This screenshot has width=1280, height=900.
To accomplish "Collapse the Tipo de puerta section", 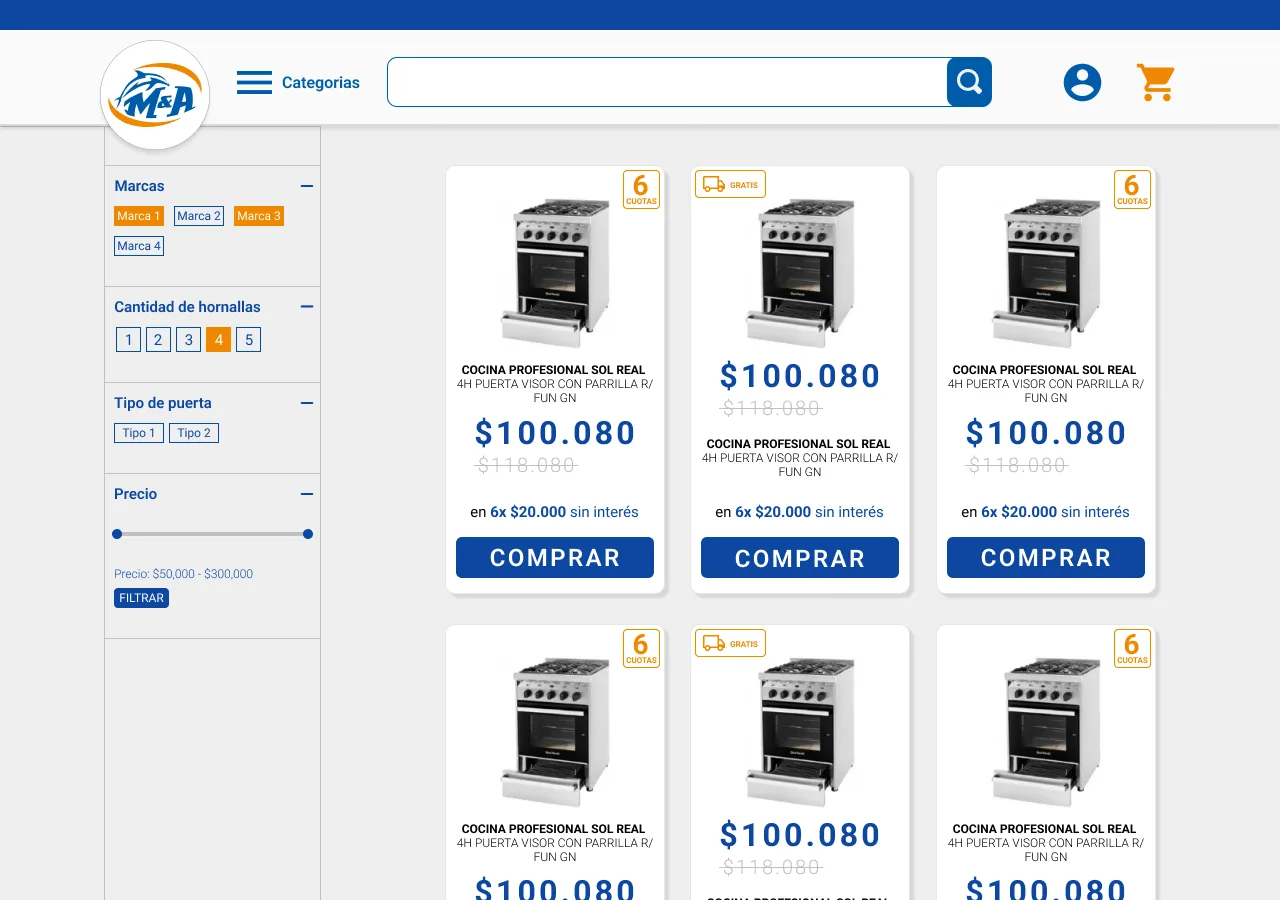I will click(307, 403).
